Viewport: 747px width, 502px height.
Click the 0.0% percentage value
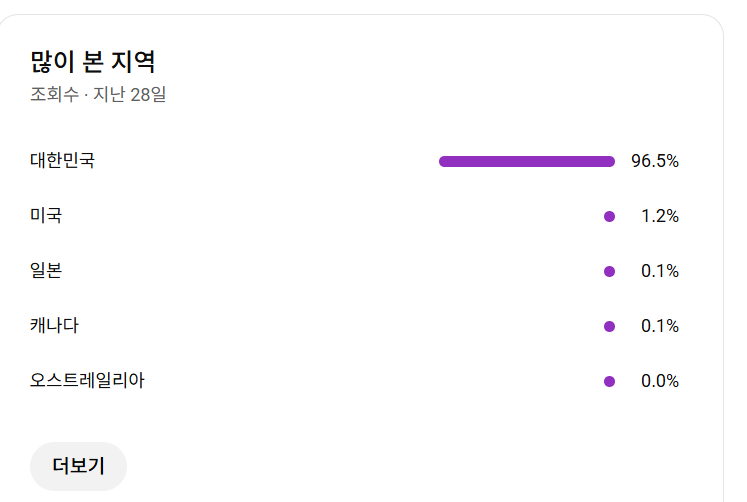pyautogui.click(x=660, y=381)
